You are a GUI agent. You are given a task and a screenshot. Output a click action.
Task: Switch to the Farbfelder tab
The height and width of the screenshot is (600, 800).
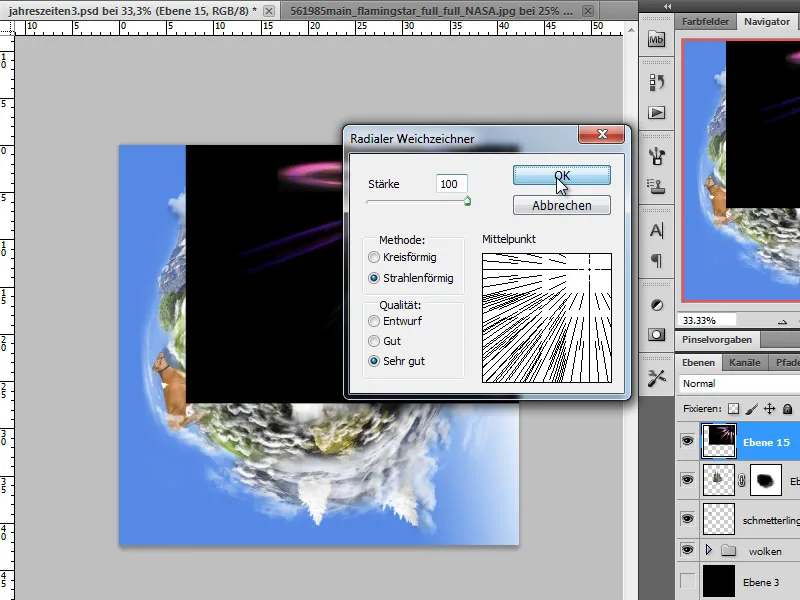(705, 21)
